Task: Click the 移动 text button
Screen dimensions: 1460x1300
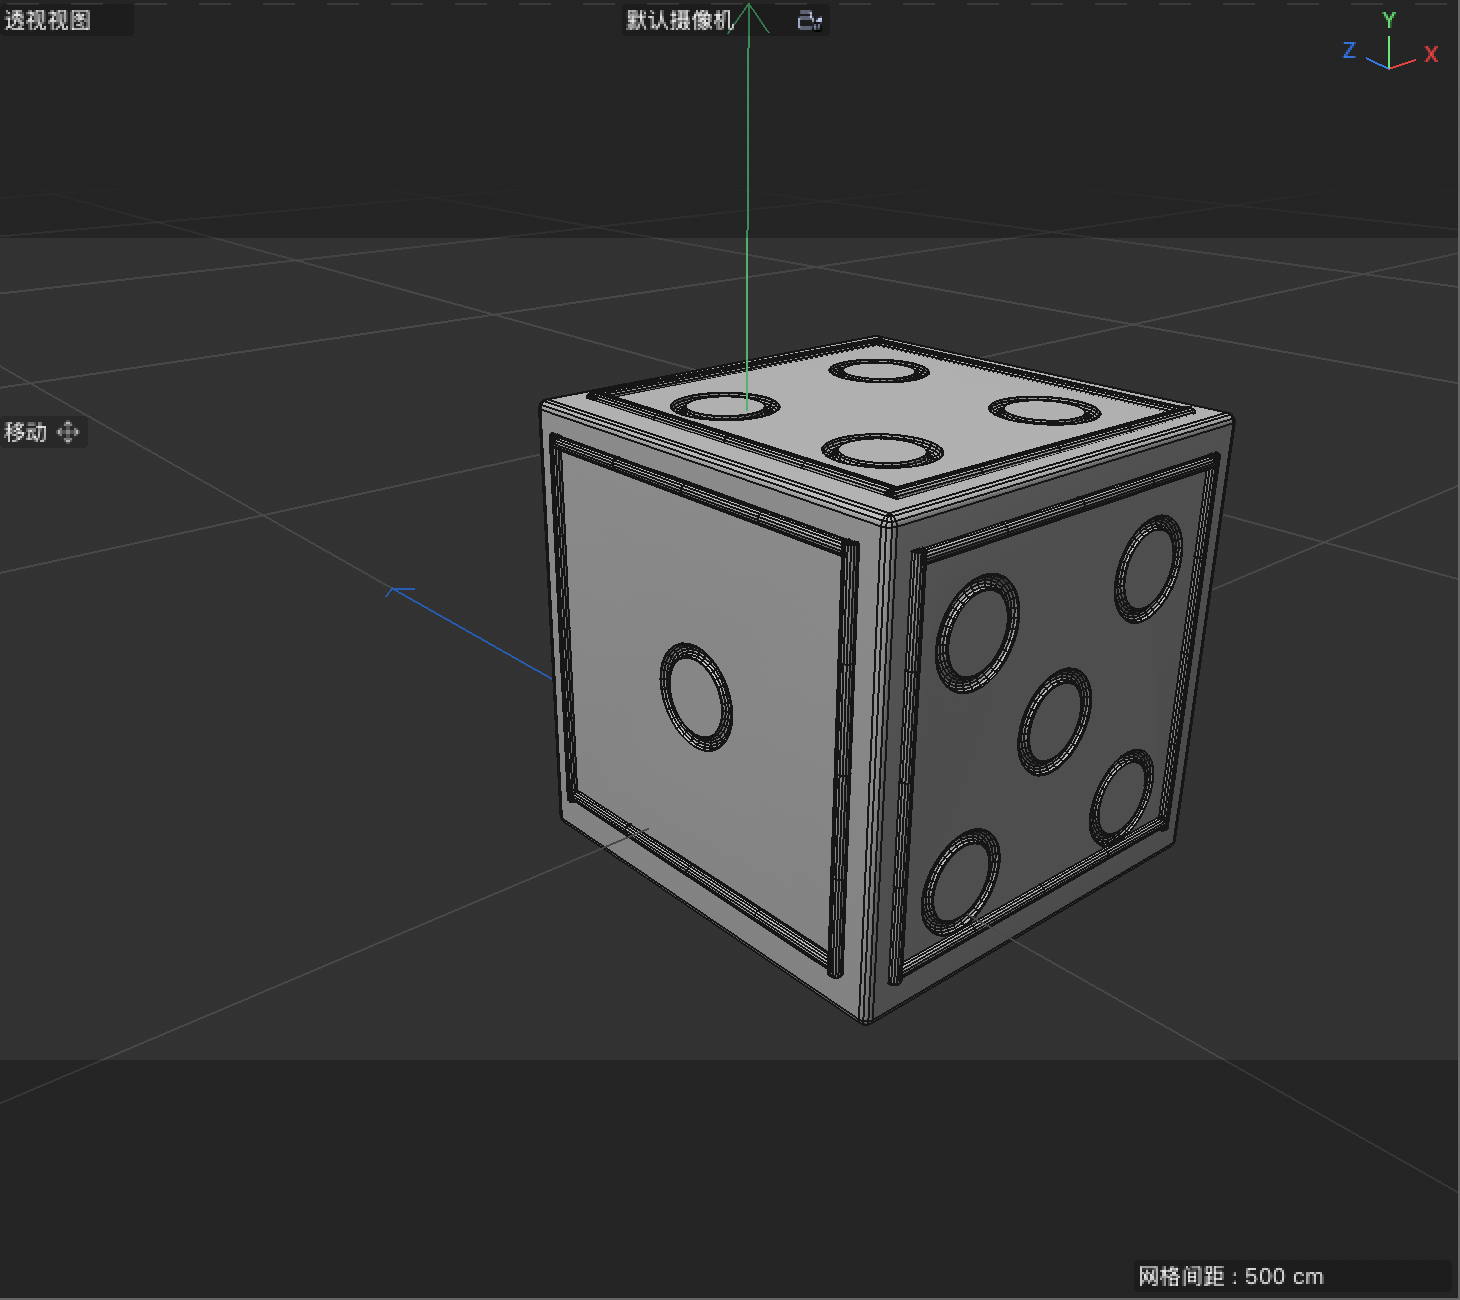Action: [23, 432]
